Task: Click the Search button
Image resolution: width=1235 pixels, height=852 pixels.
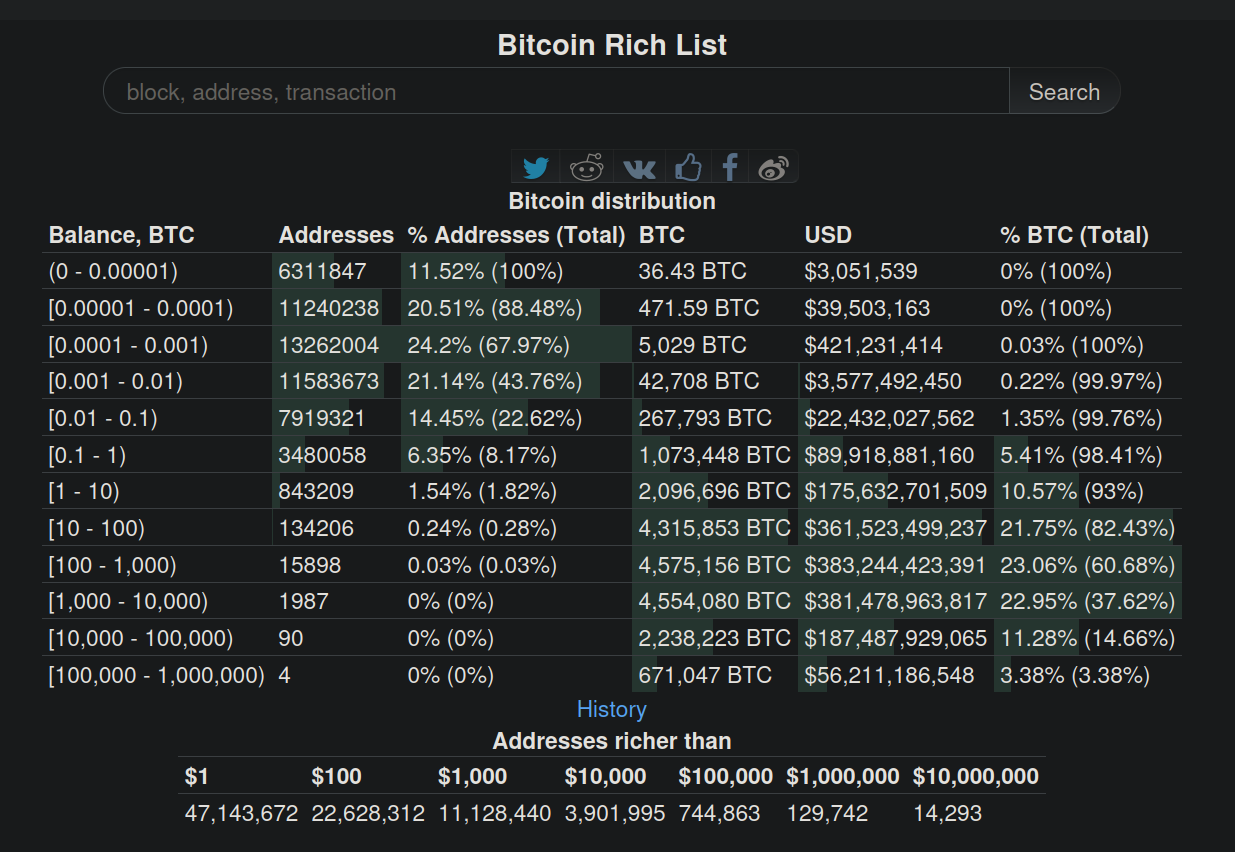Action: pyautogui.click(x=1064, y=91)
